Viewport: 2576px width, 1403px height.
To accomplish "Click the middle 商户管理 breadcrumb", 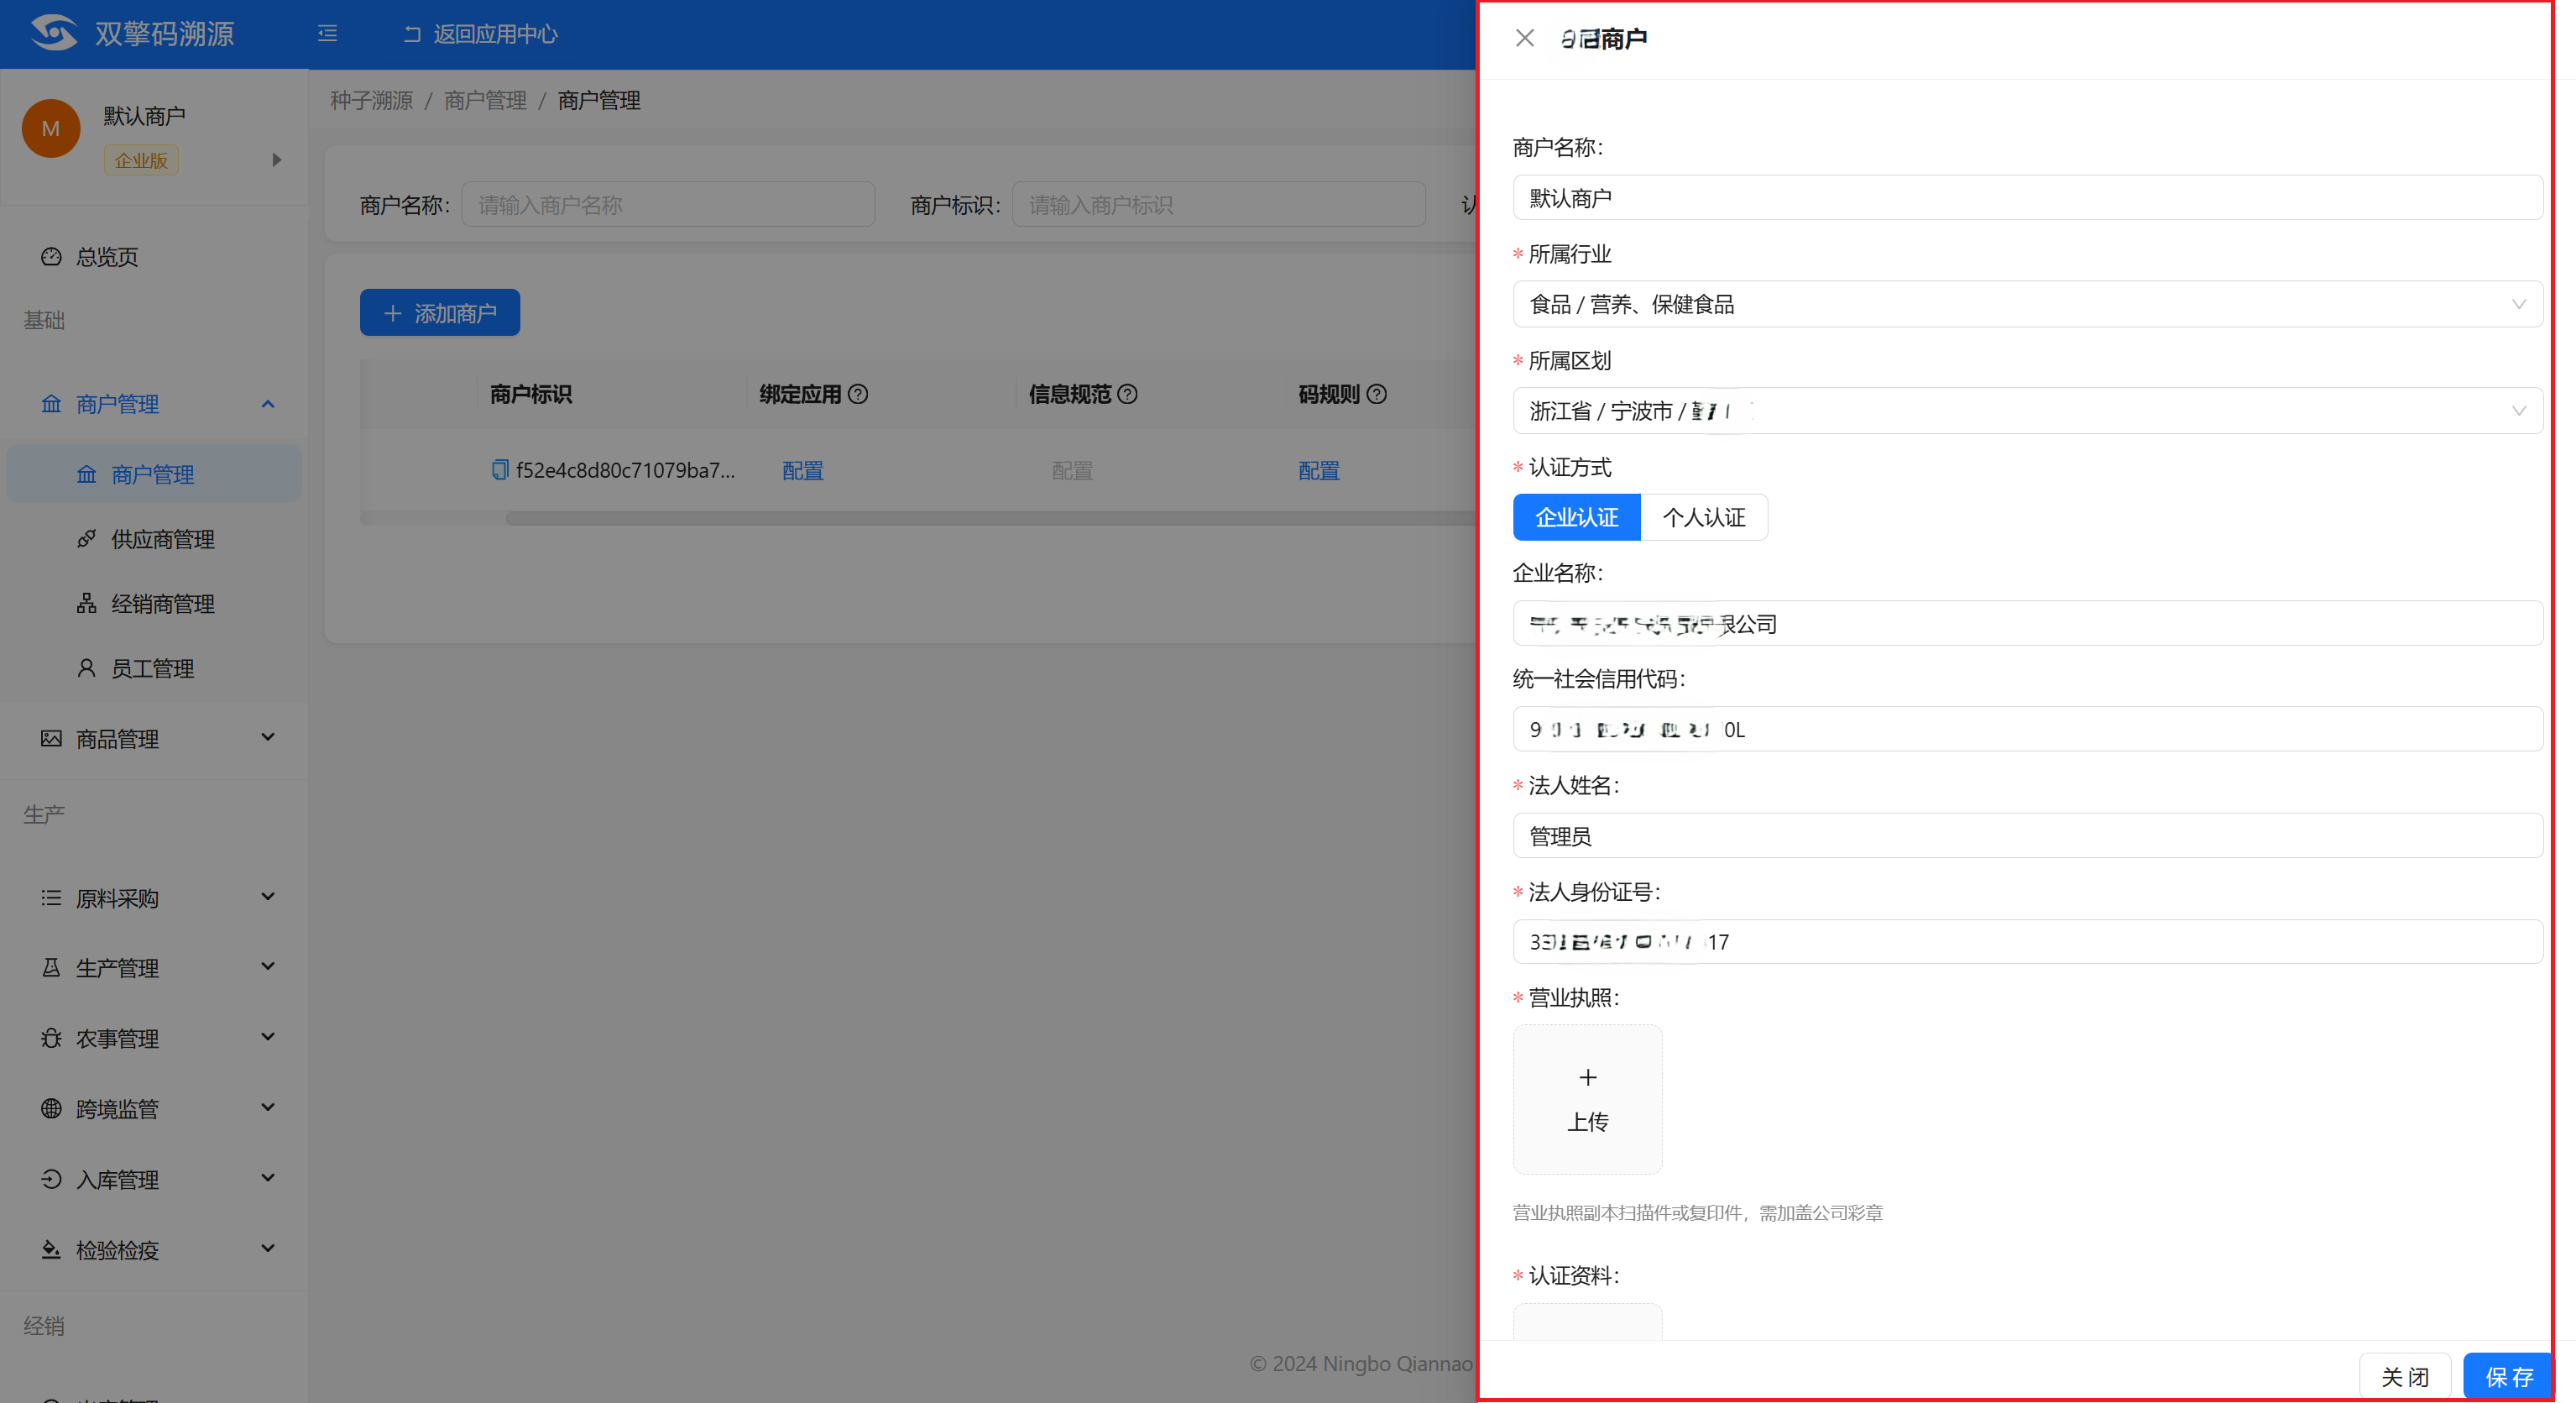I will [x=485, y=100].
